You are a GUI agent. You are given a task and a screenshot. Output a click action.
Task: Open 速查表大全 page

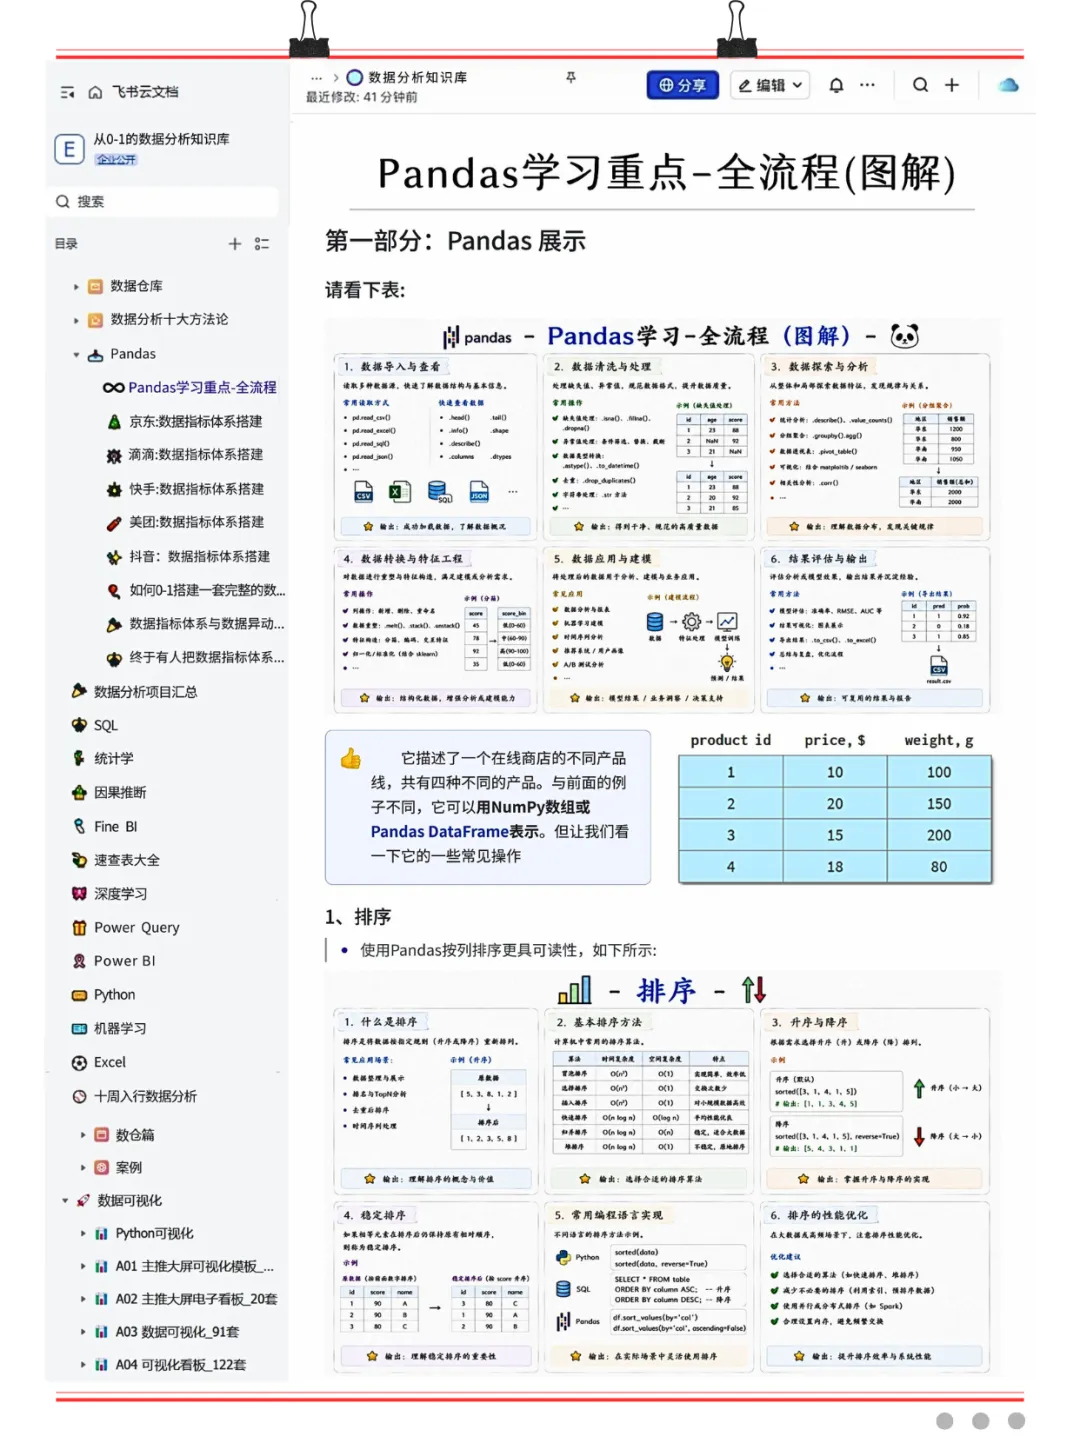(x=126, y=860)
